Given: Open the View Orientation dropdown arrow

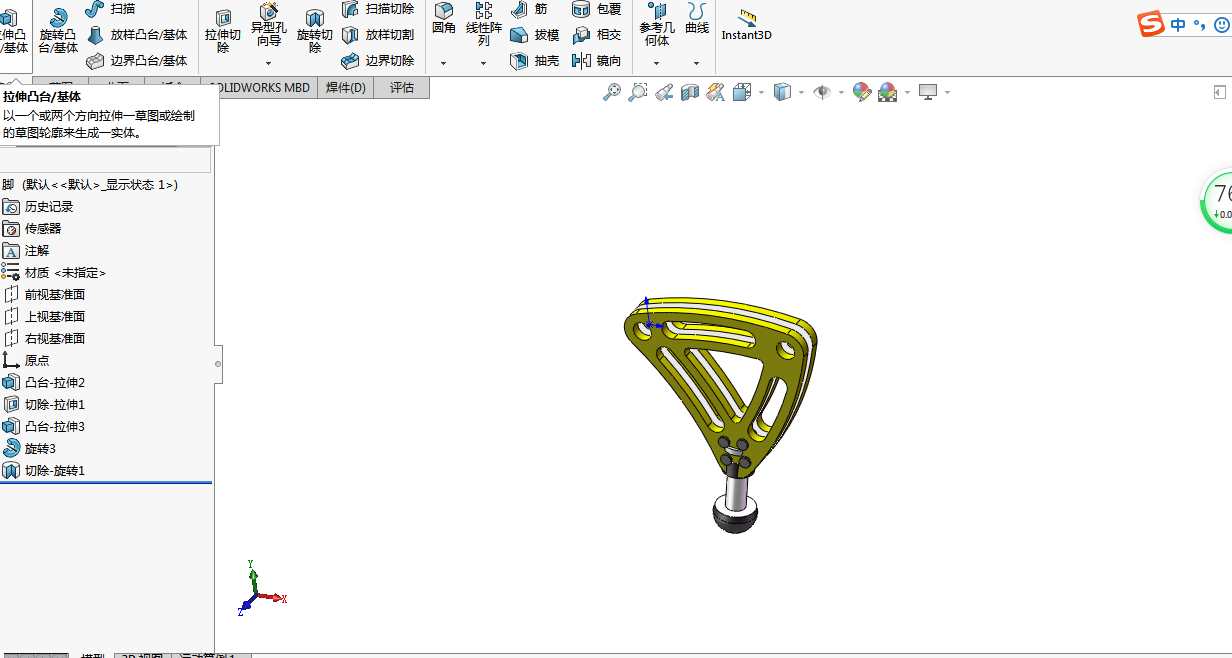Looking at the screenshot, I should pyautogui.click(x=762, y=93).
